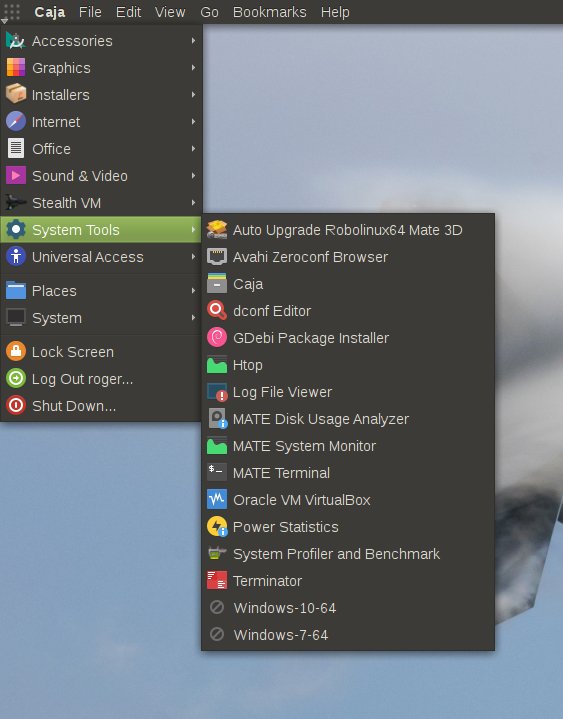Select the Oracle VM VirtualBox label
Image resolution: width=563 pixels, height=719 pixels.
coord(302,500)
